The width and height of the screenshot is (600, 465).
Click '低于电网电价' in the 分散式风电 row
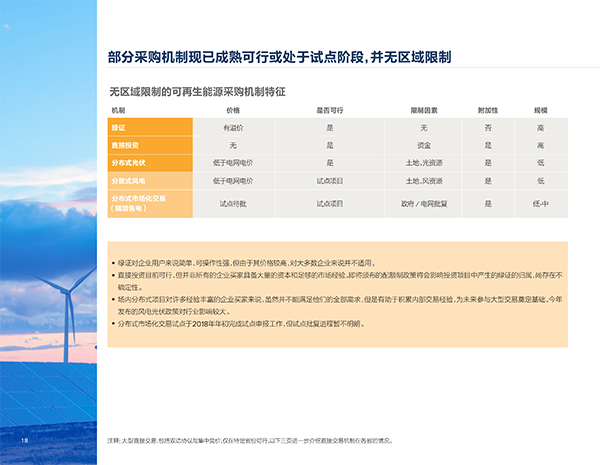coord(233,181)
